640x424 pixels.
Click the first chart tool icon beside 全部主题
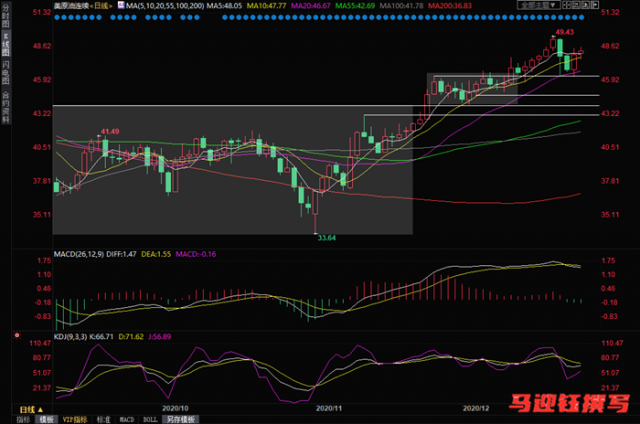click(x=566, y=5)
